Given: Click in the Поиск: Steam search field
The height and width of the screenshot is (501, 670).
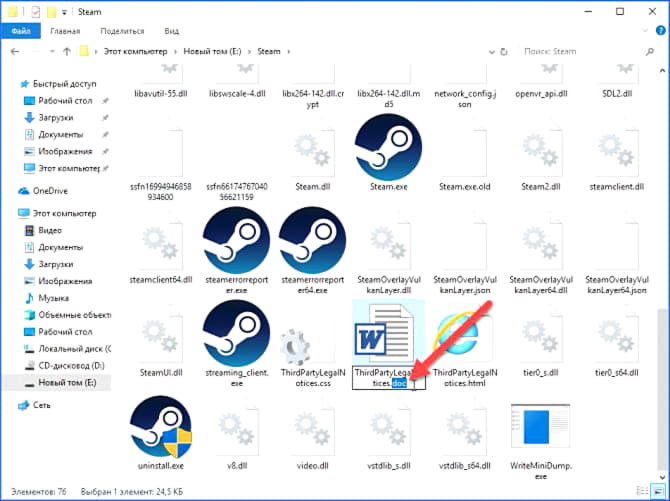Looking at the screenshot, I should click(x=581, y=51).
